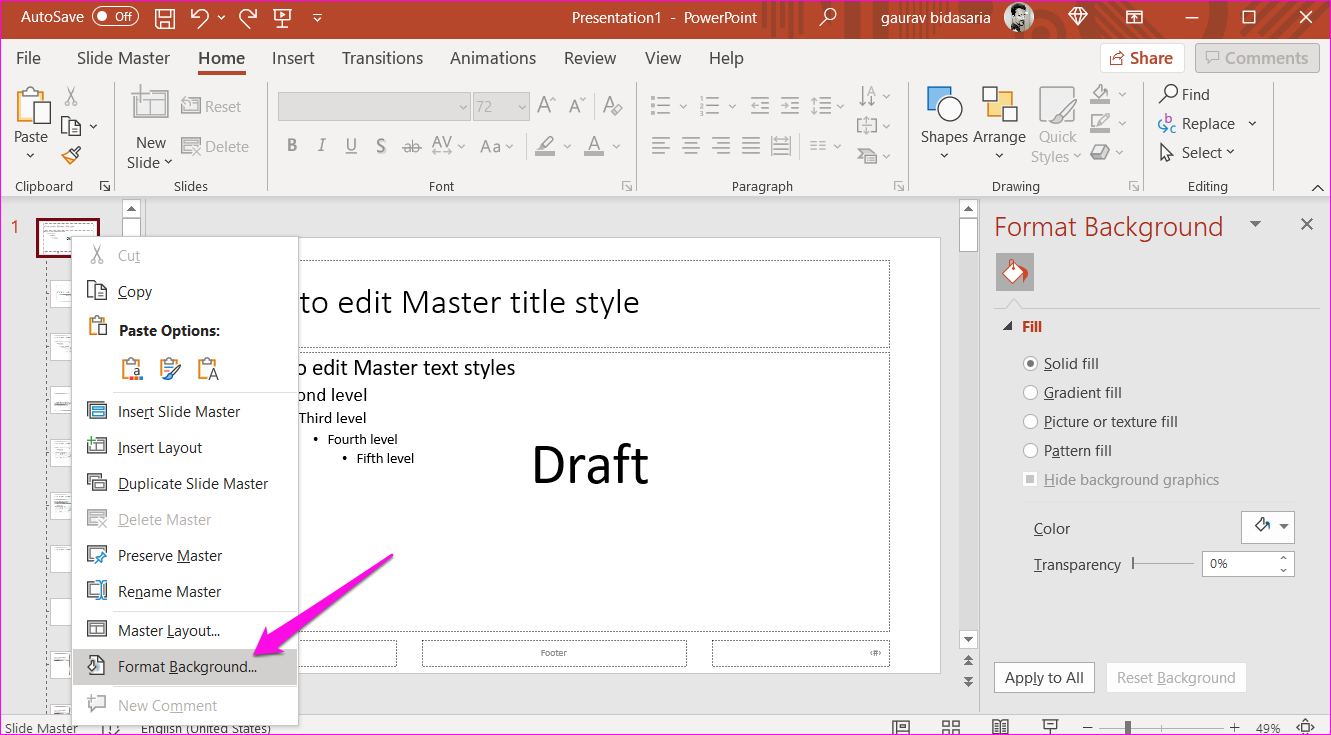This screenshot has height=735, width=1331.
Task: Click the Italic formatting icon
Action: coord(321,146)
